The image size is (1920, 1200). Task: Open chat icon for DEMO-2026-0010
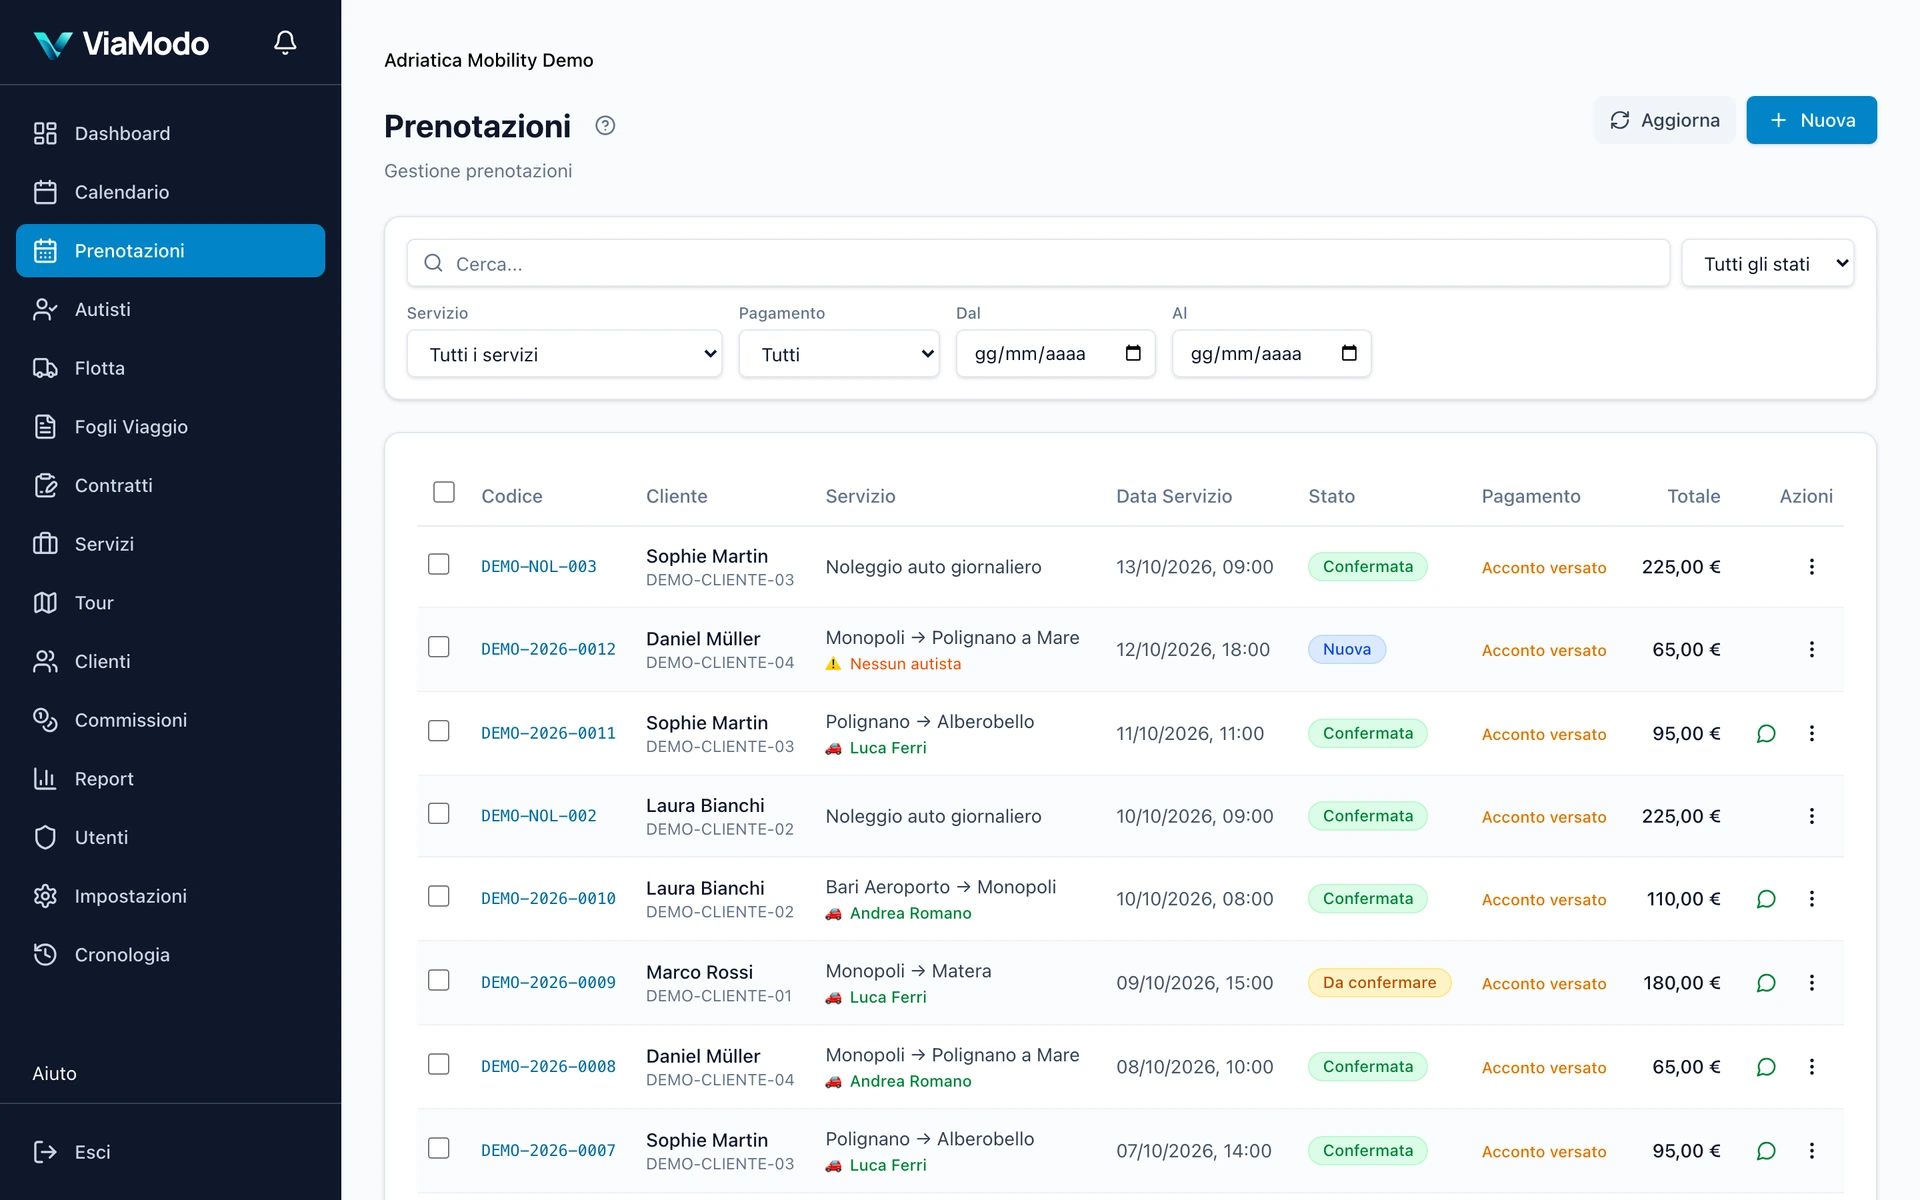tap(1766, 899)
